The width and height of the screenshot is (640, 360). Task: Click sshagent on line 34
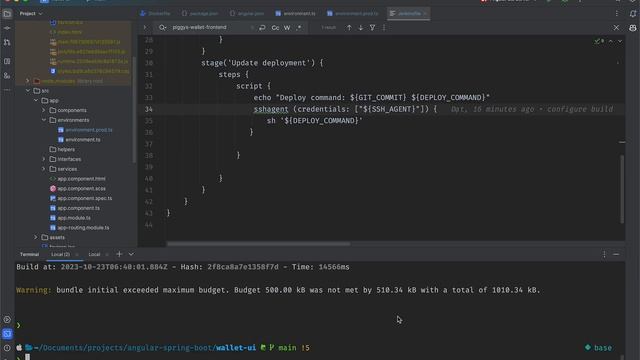[271, 109]
